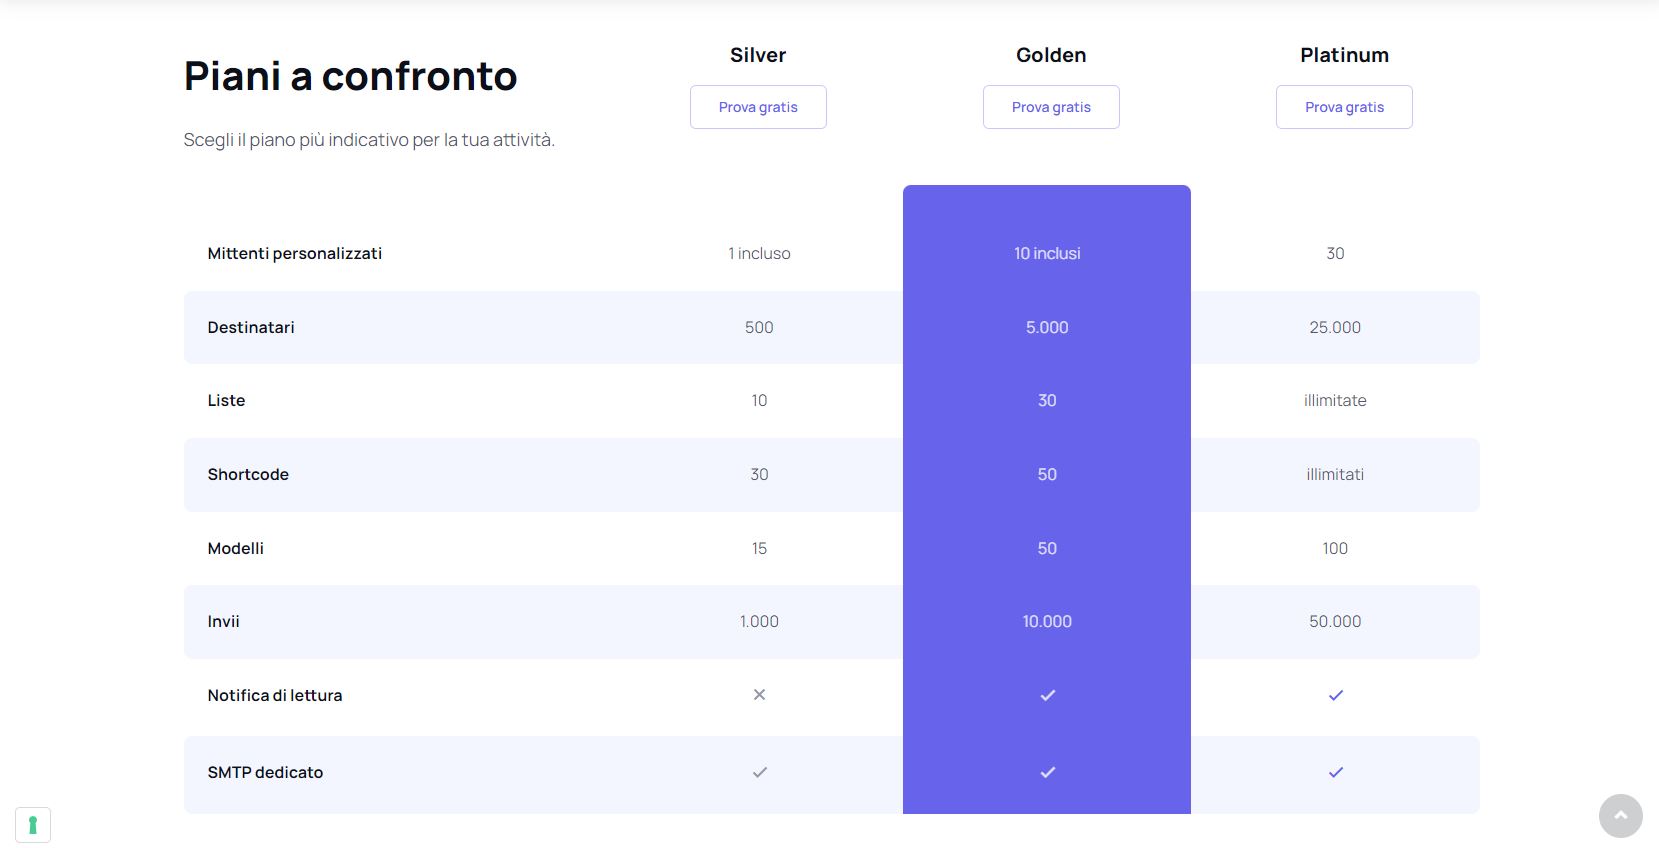Click the Platinum Modelli value 100

coord(1335,548)
